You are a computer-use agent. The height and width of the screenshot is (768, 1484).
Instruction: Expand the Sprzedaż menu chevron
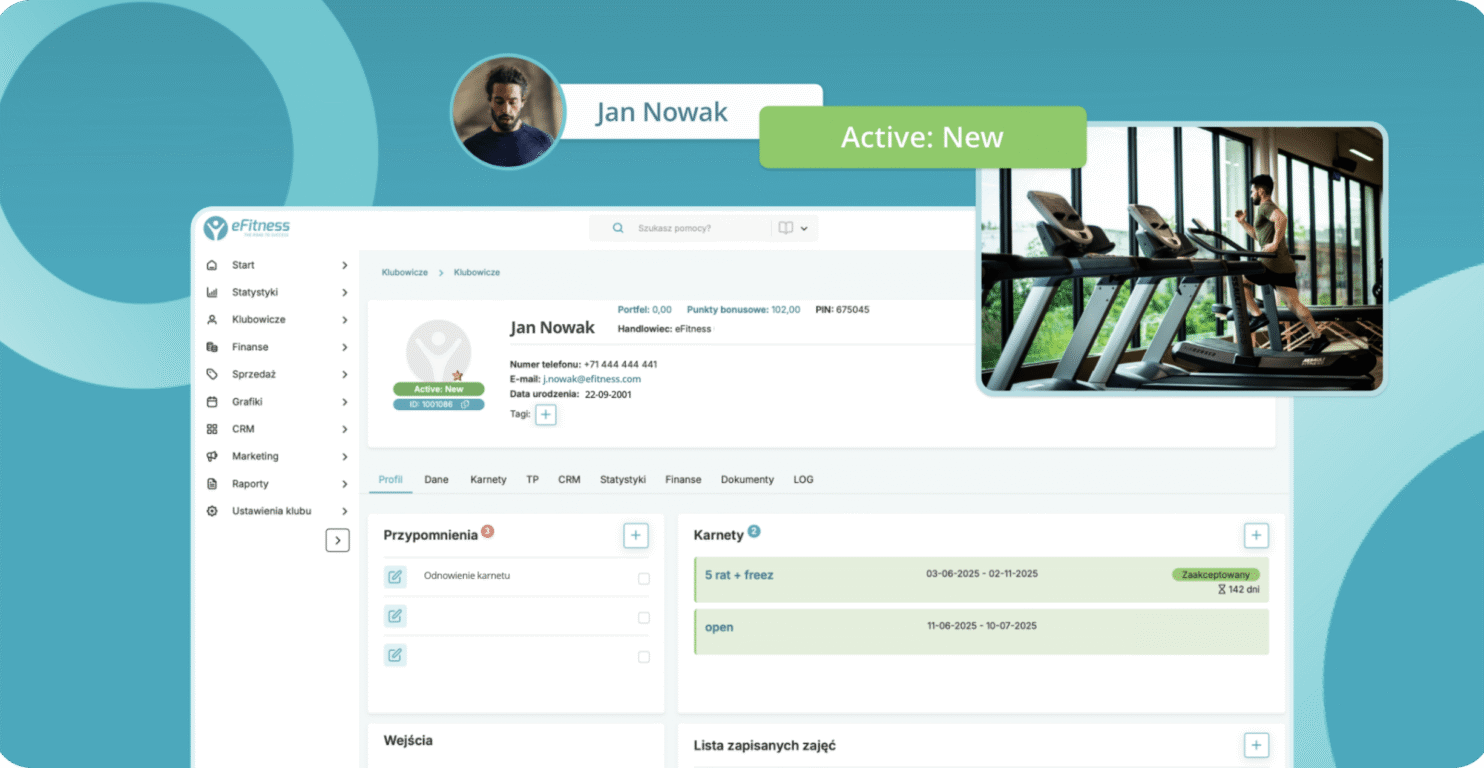click(344, 374)
